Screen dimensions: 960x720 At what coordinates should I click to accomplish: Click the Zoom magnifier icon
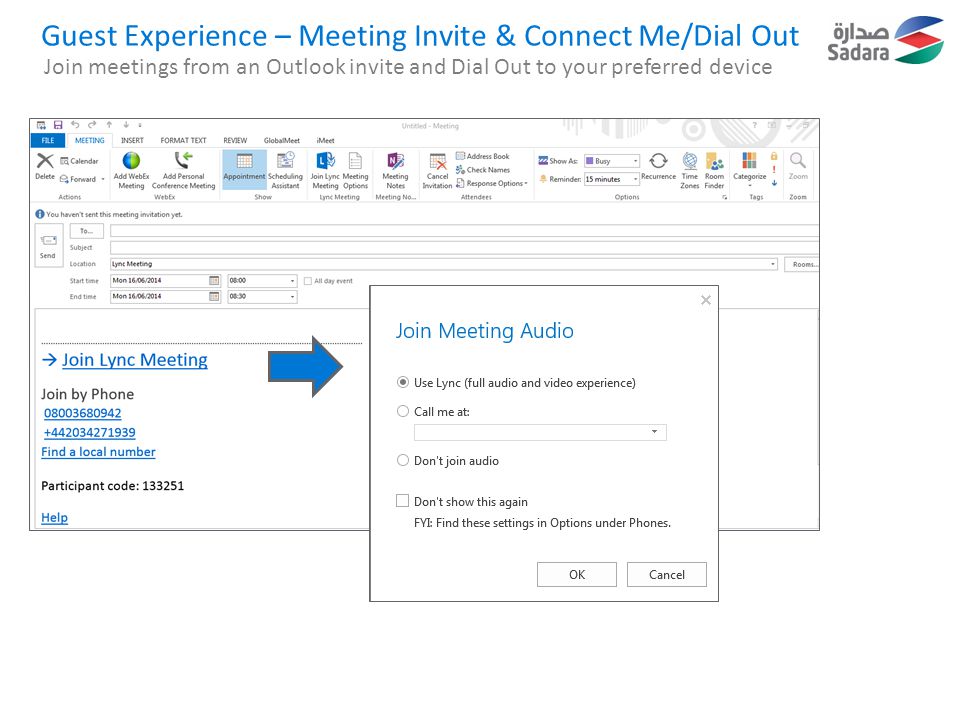pos(797,160)
